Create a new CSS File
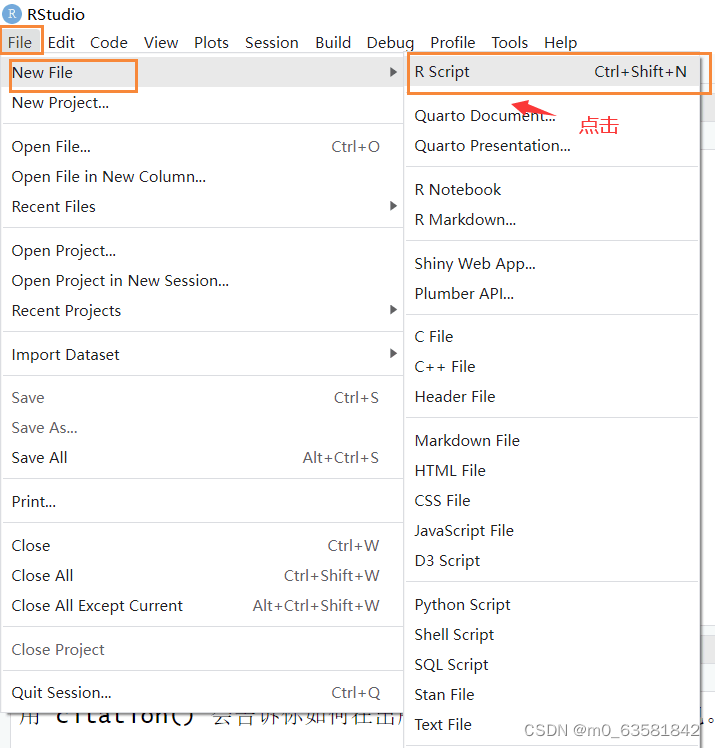This screenshot has width=715, height=748. 552,501
